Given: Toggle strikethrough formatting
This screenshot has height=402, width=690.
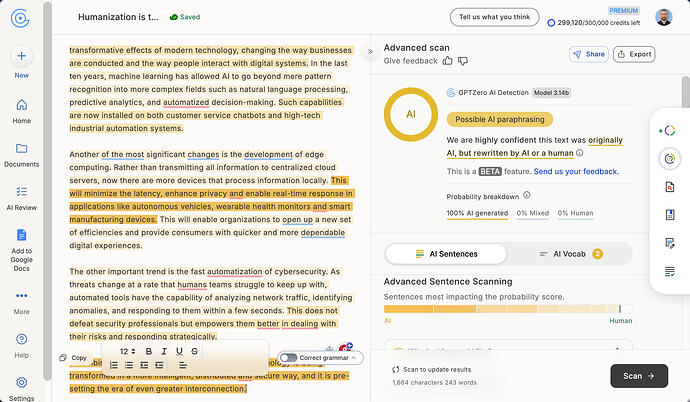Looking at the screenshot, I should 195,351.
